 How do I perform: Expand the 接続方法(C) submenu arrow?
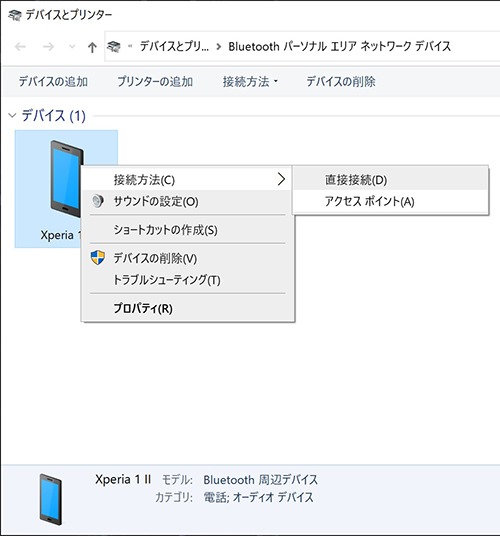tap(281, 179)
